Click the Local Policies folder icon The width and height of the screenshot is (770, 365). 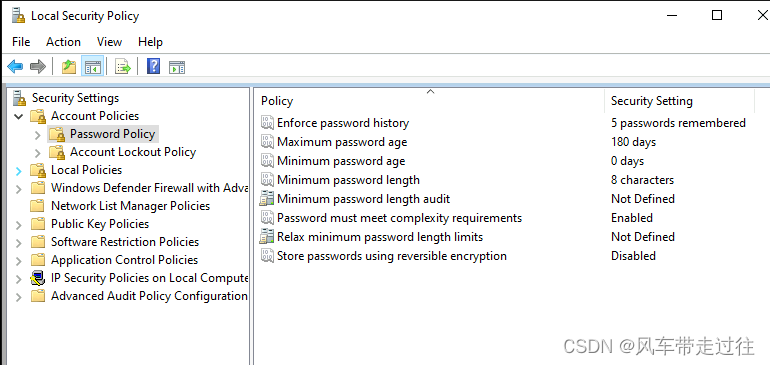(x=38, y=170)
